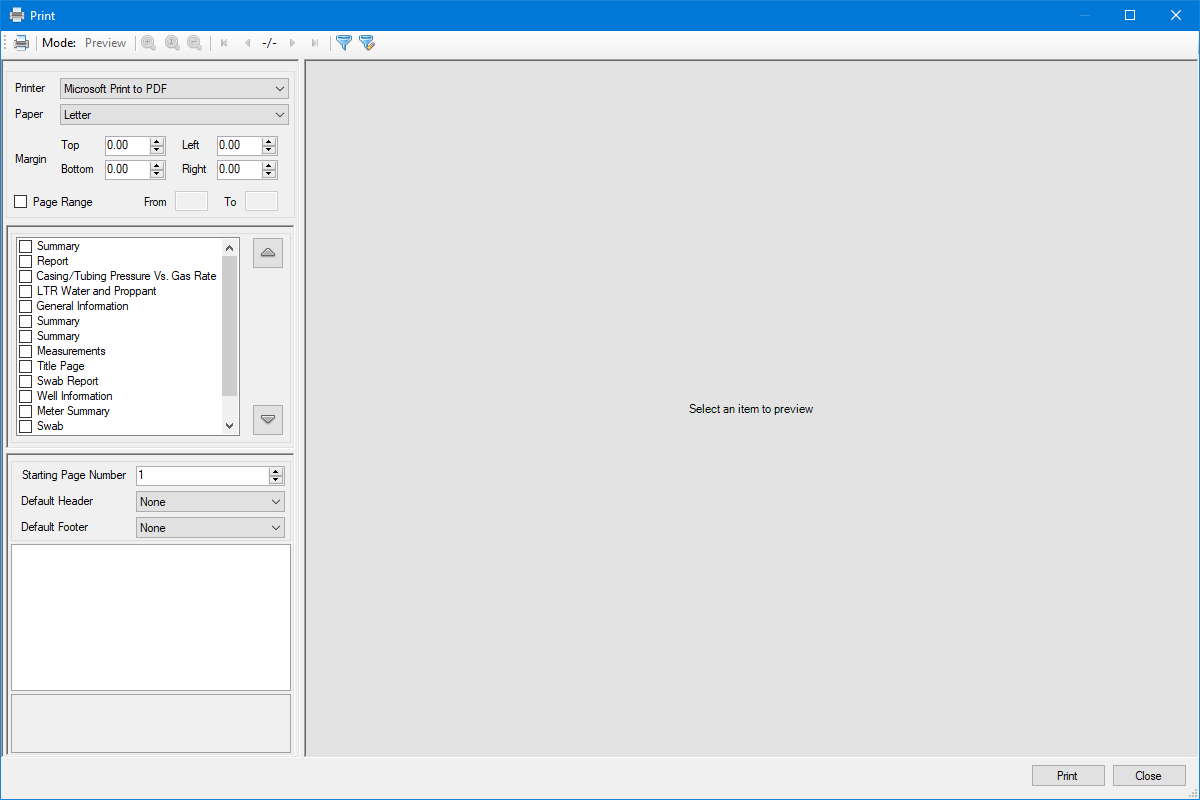Screen dimensions: 1200x800
Task: Click the page range From field
Action: coord(191,202)
